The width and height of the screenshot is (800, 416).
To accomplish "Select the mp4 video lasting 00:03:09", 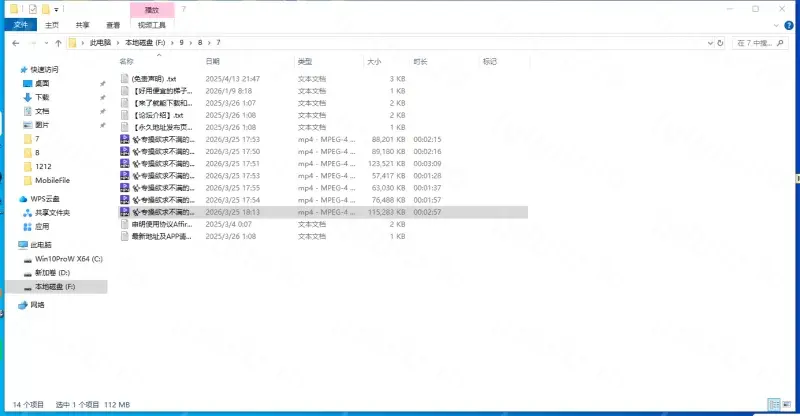I will coord(323,164).
